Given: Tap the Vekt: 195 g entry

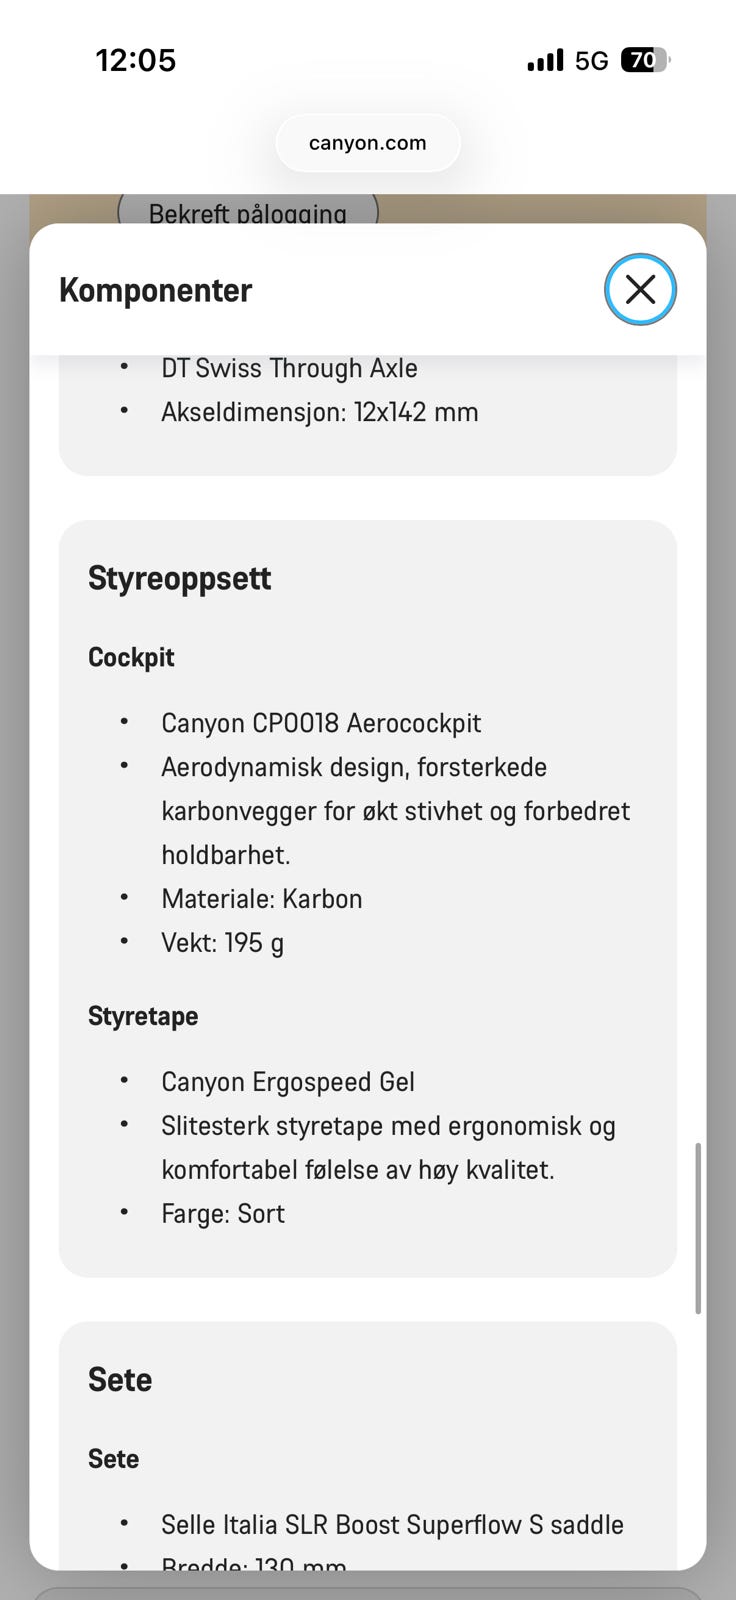Looking at the screenshot, I should click(x=222, y=942).
